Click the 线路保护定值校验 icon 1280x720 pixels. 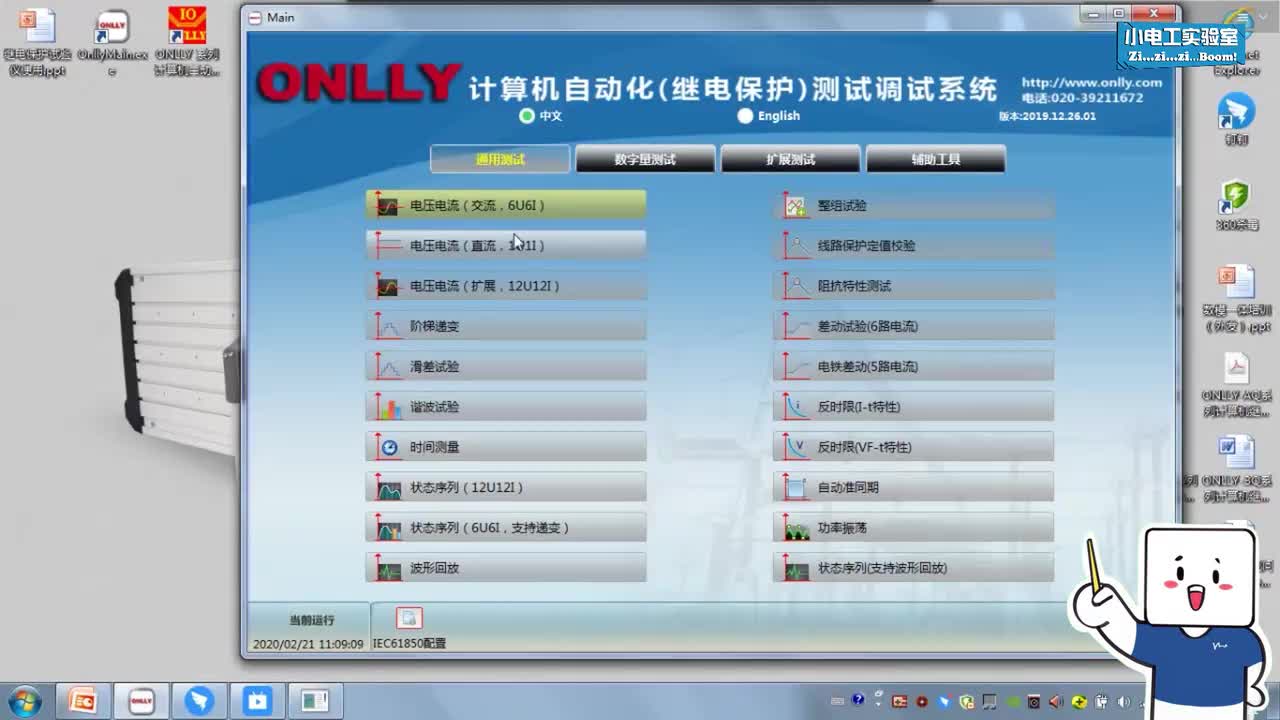click(795, 245)
